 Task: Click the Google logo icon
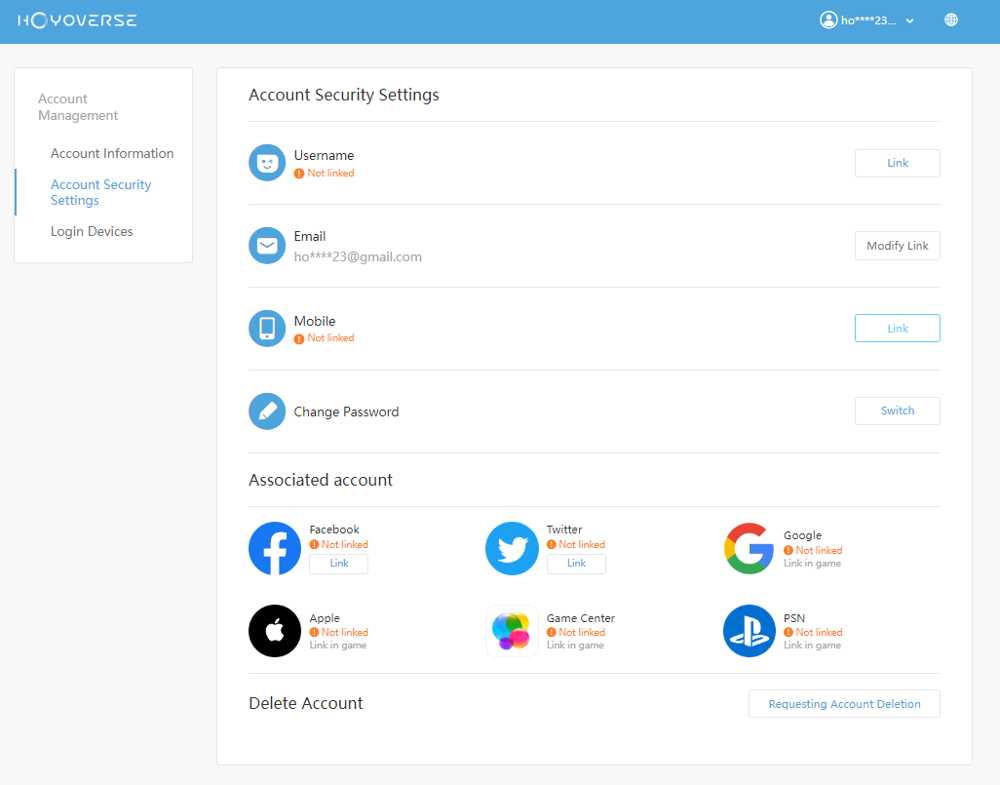point(749,548)
